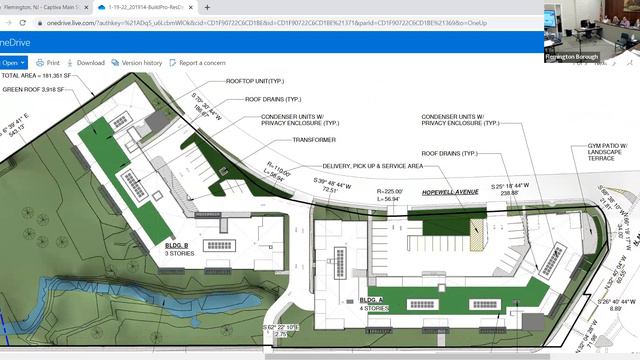The image size is (640, 360).
Task: Click the GYM PATIO W/ LANDSCAPE TERRACE label
Action: click(x=607, y=152)
